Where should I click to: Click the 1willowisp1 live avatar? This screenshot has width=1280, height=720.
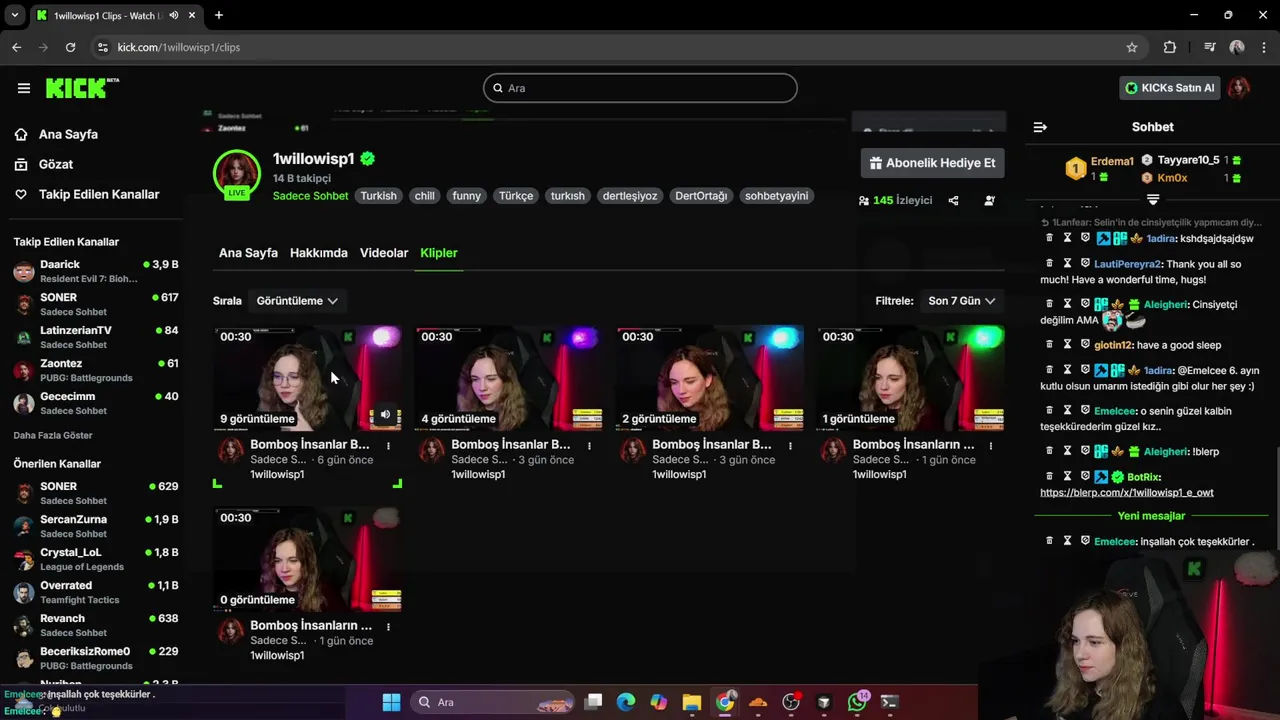237,174
